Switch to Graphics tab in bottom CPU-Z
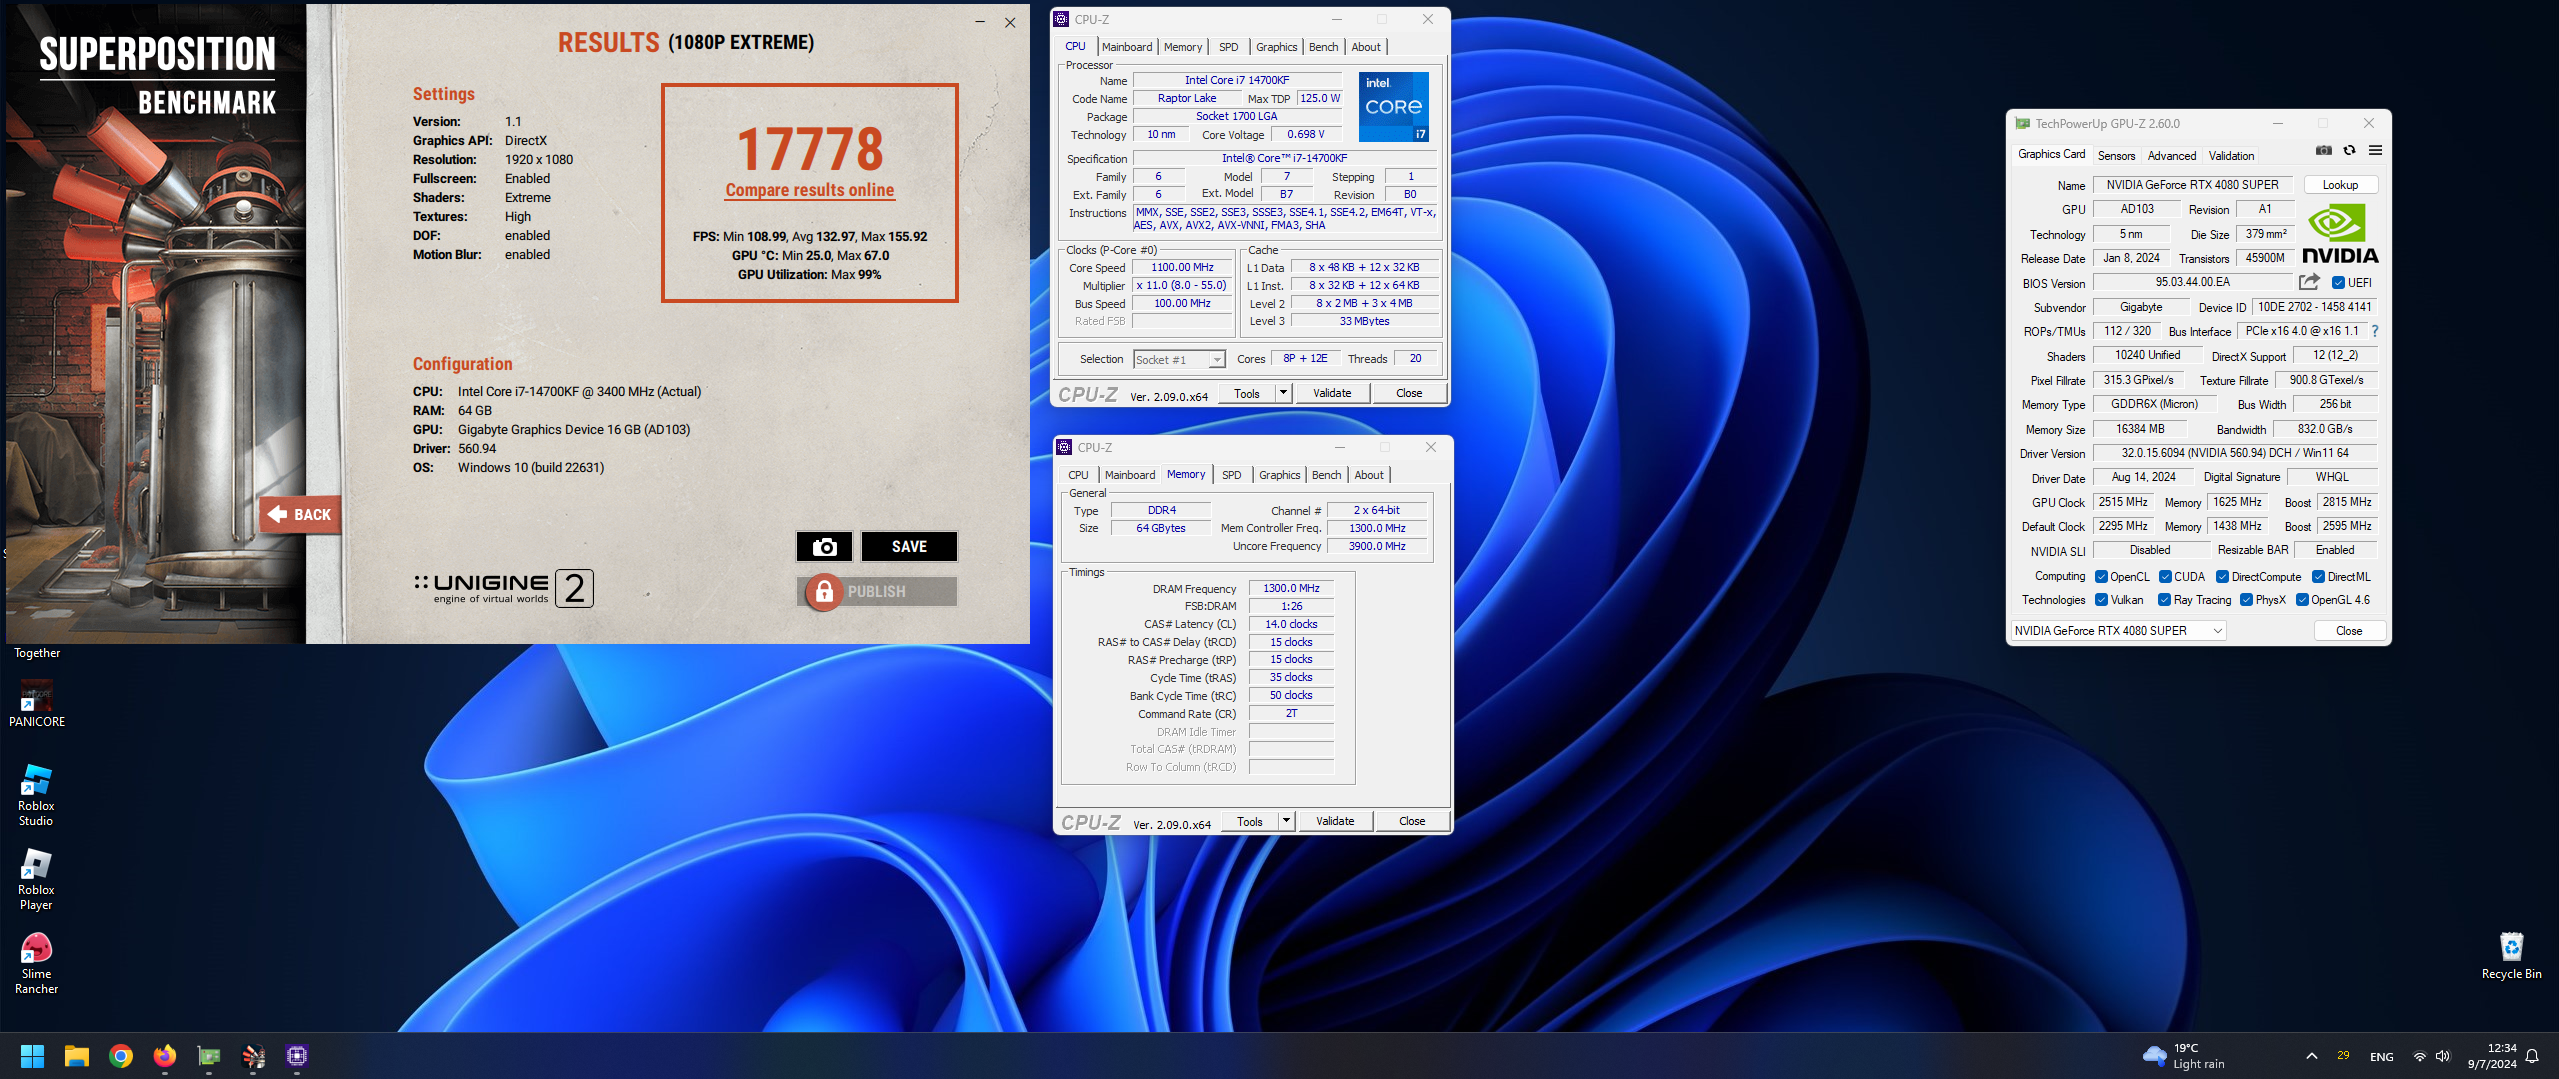The width and height of the screenshot is (2559, 1079). tap(1279, 475)
